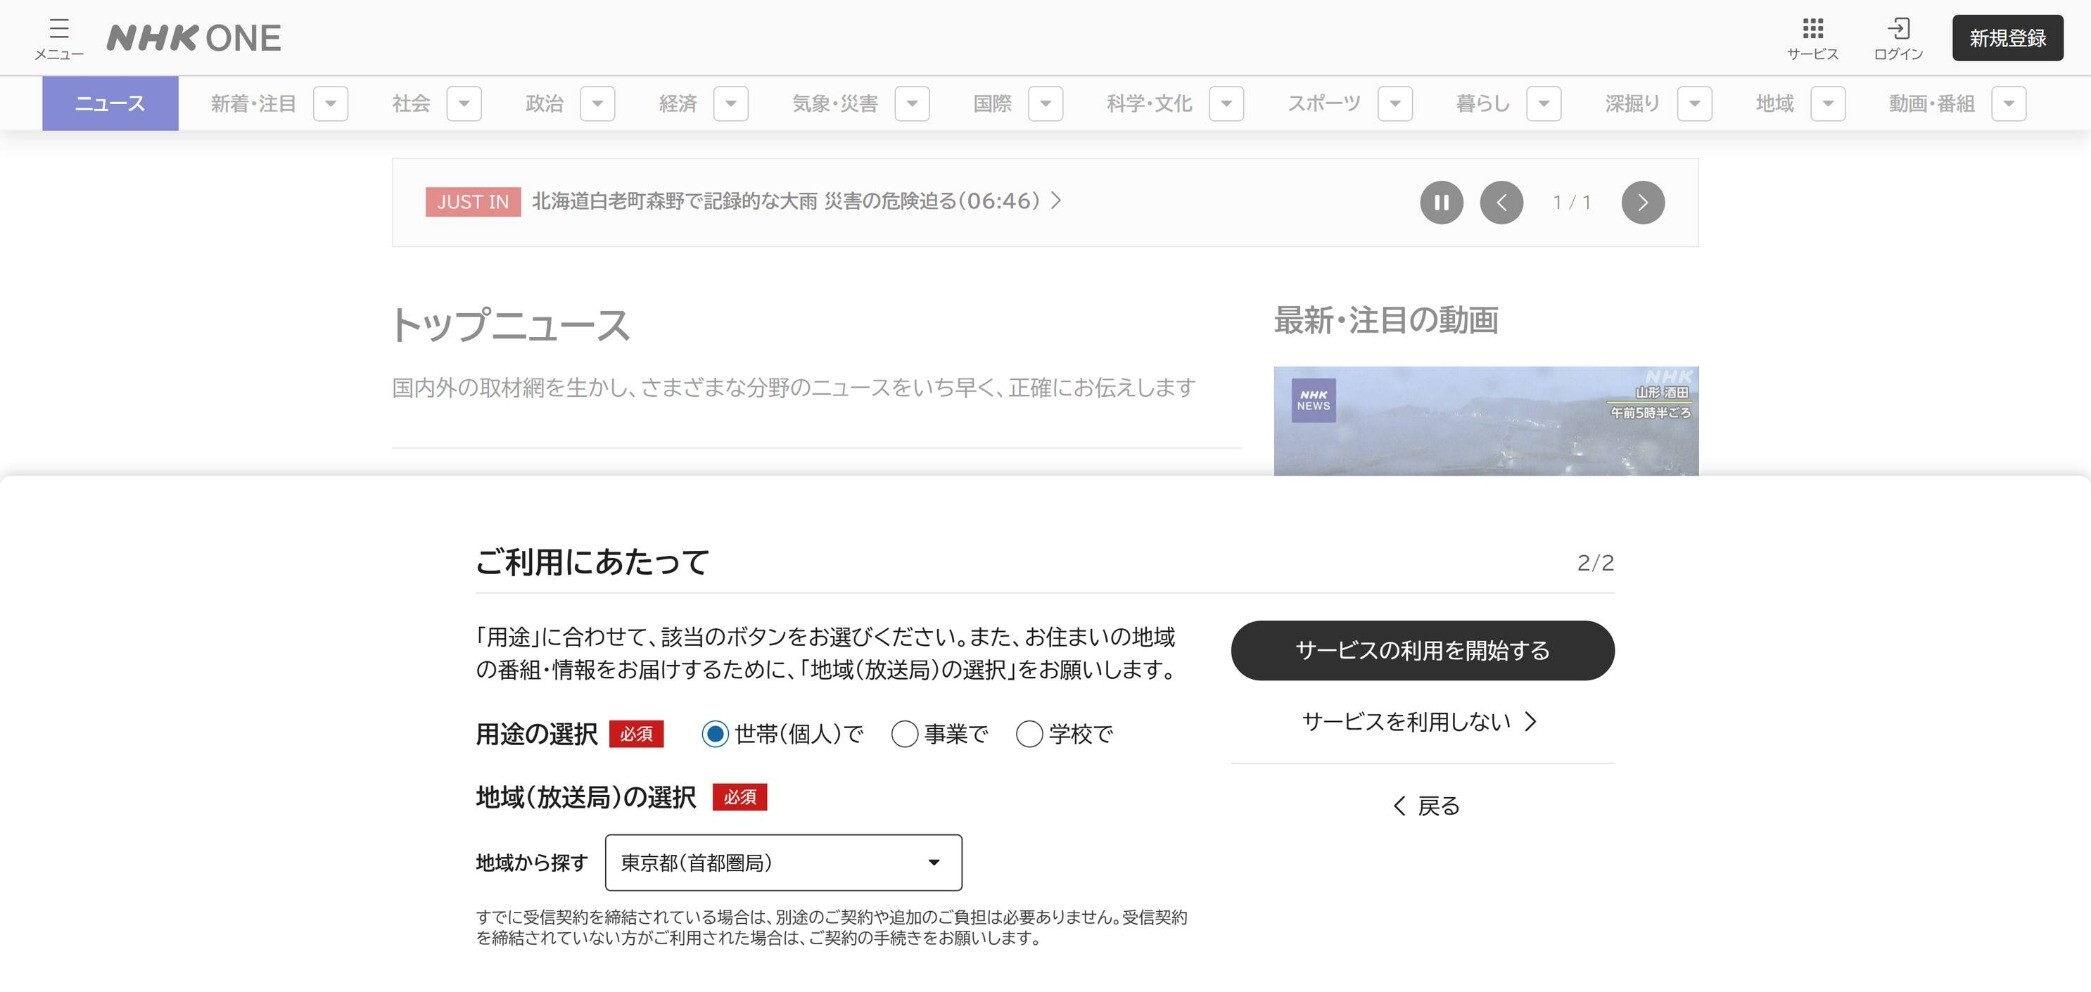2091x992 pixels.
Task: Expand the 社会 category dropdown arrow
Action: click(464, 104)
